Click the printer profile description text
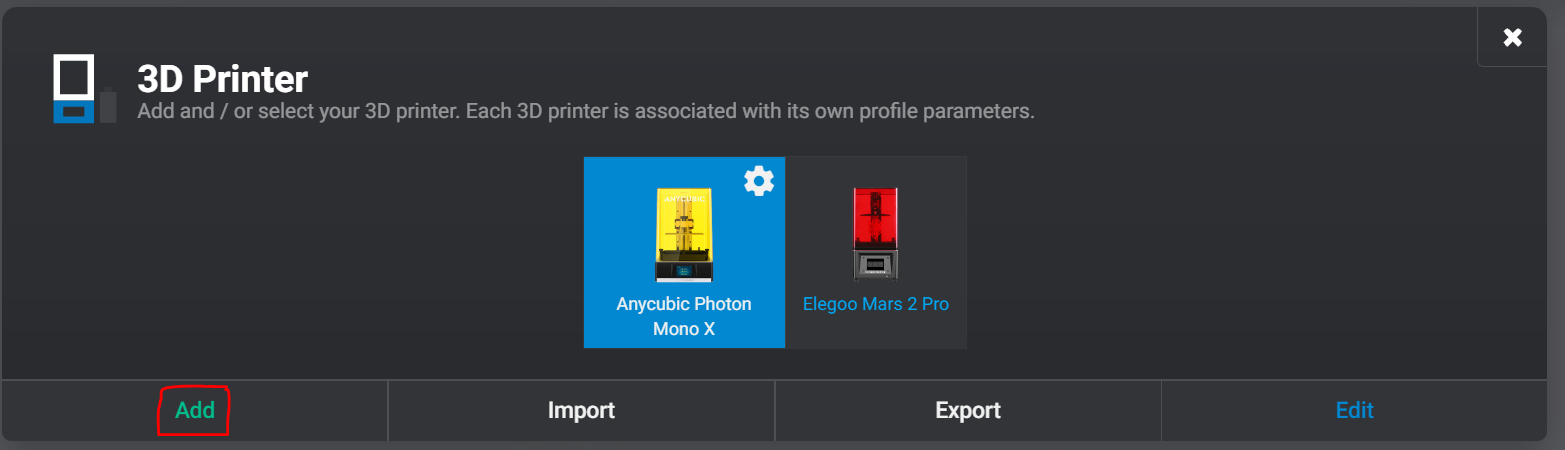1565x450 pixels. [x=585, y=111]
